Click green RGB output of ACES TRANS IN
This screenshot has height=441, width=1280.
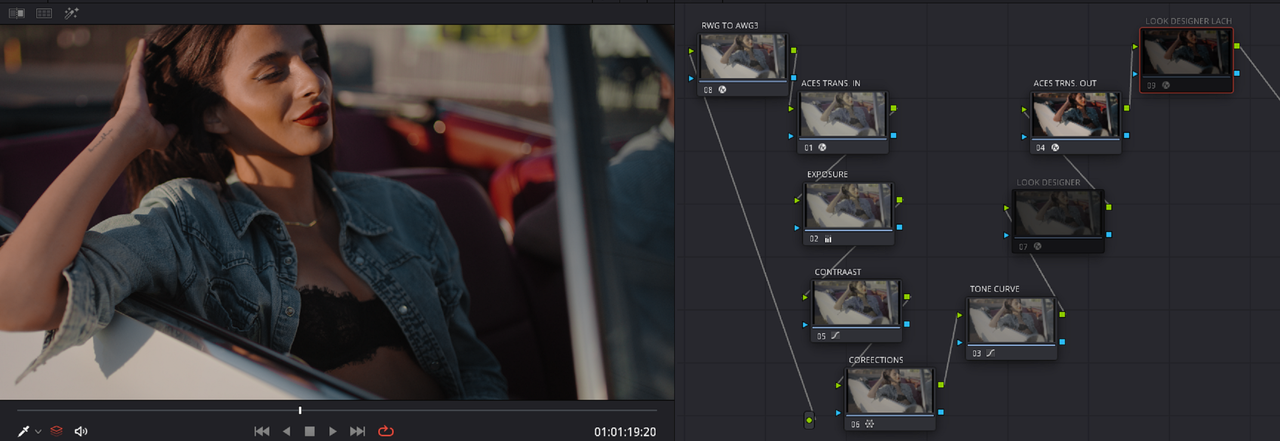point(893,108)
